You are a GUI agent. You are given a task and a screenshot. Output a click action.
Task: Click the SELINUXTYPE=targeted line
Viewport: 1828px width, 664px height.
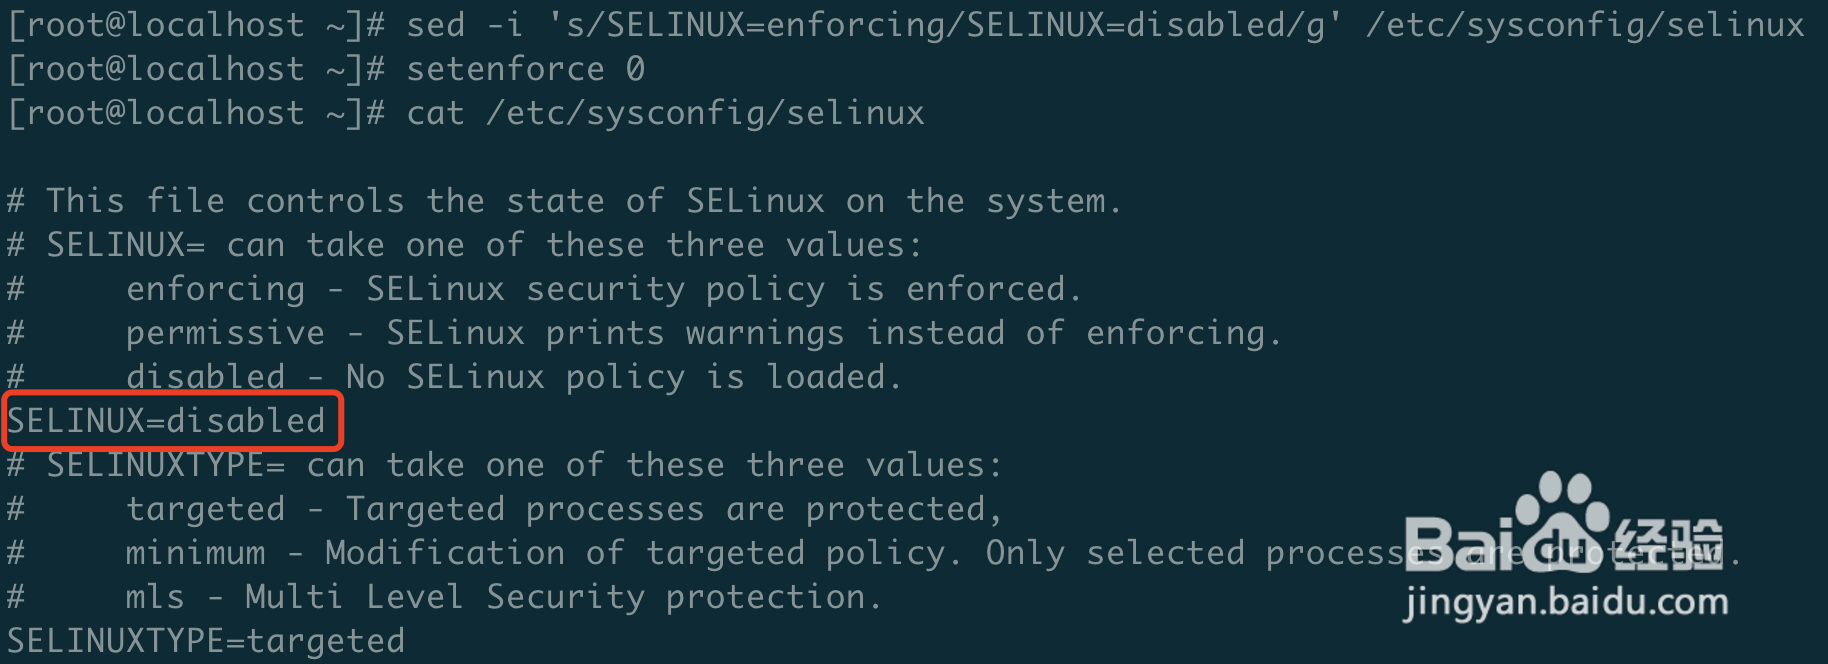206,640
